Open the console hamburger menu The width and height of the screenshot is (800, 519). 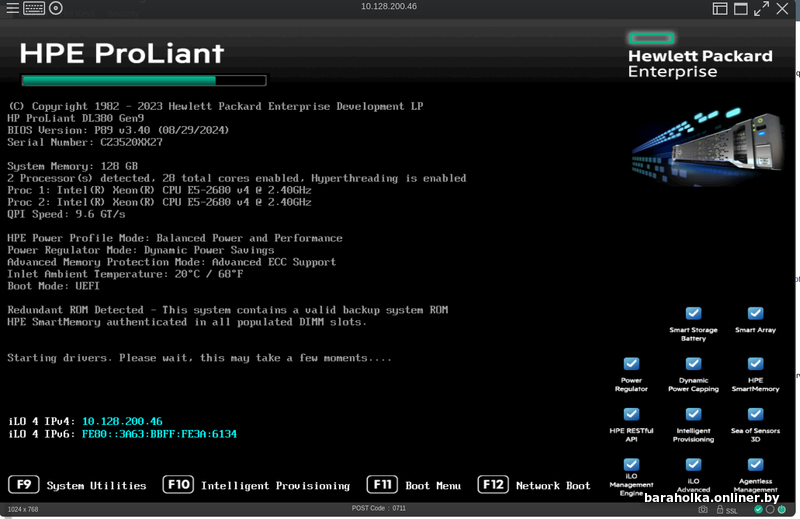coord(12,8)
